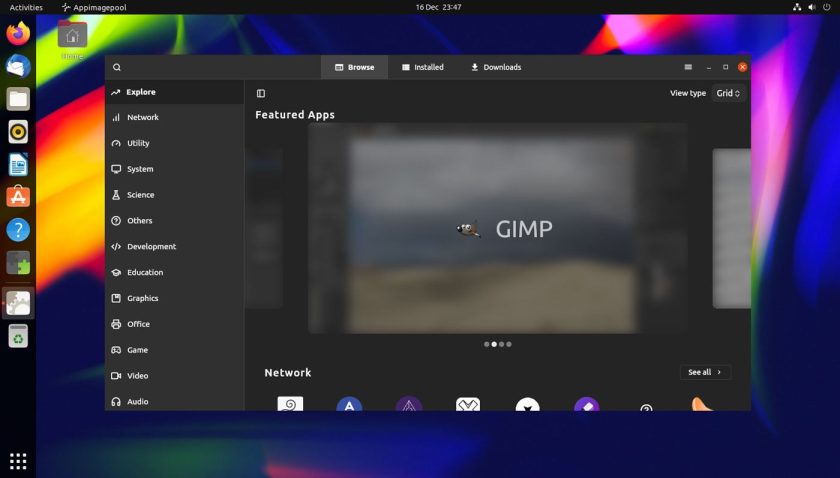Open the Home folder desktop icon
The height and width of the screenshot is (478, 840).
[x=72, y=40]
